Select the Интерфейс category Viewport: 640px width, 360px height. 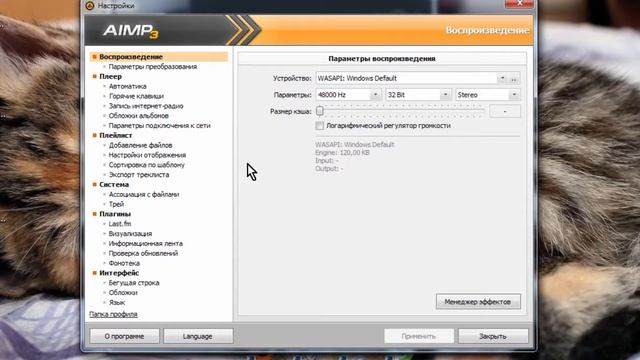coord(119,273)
